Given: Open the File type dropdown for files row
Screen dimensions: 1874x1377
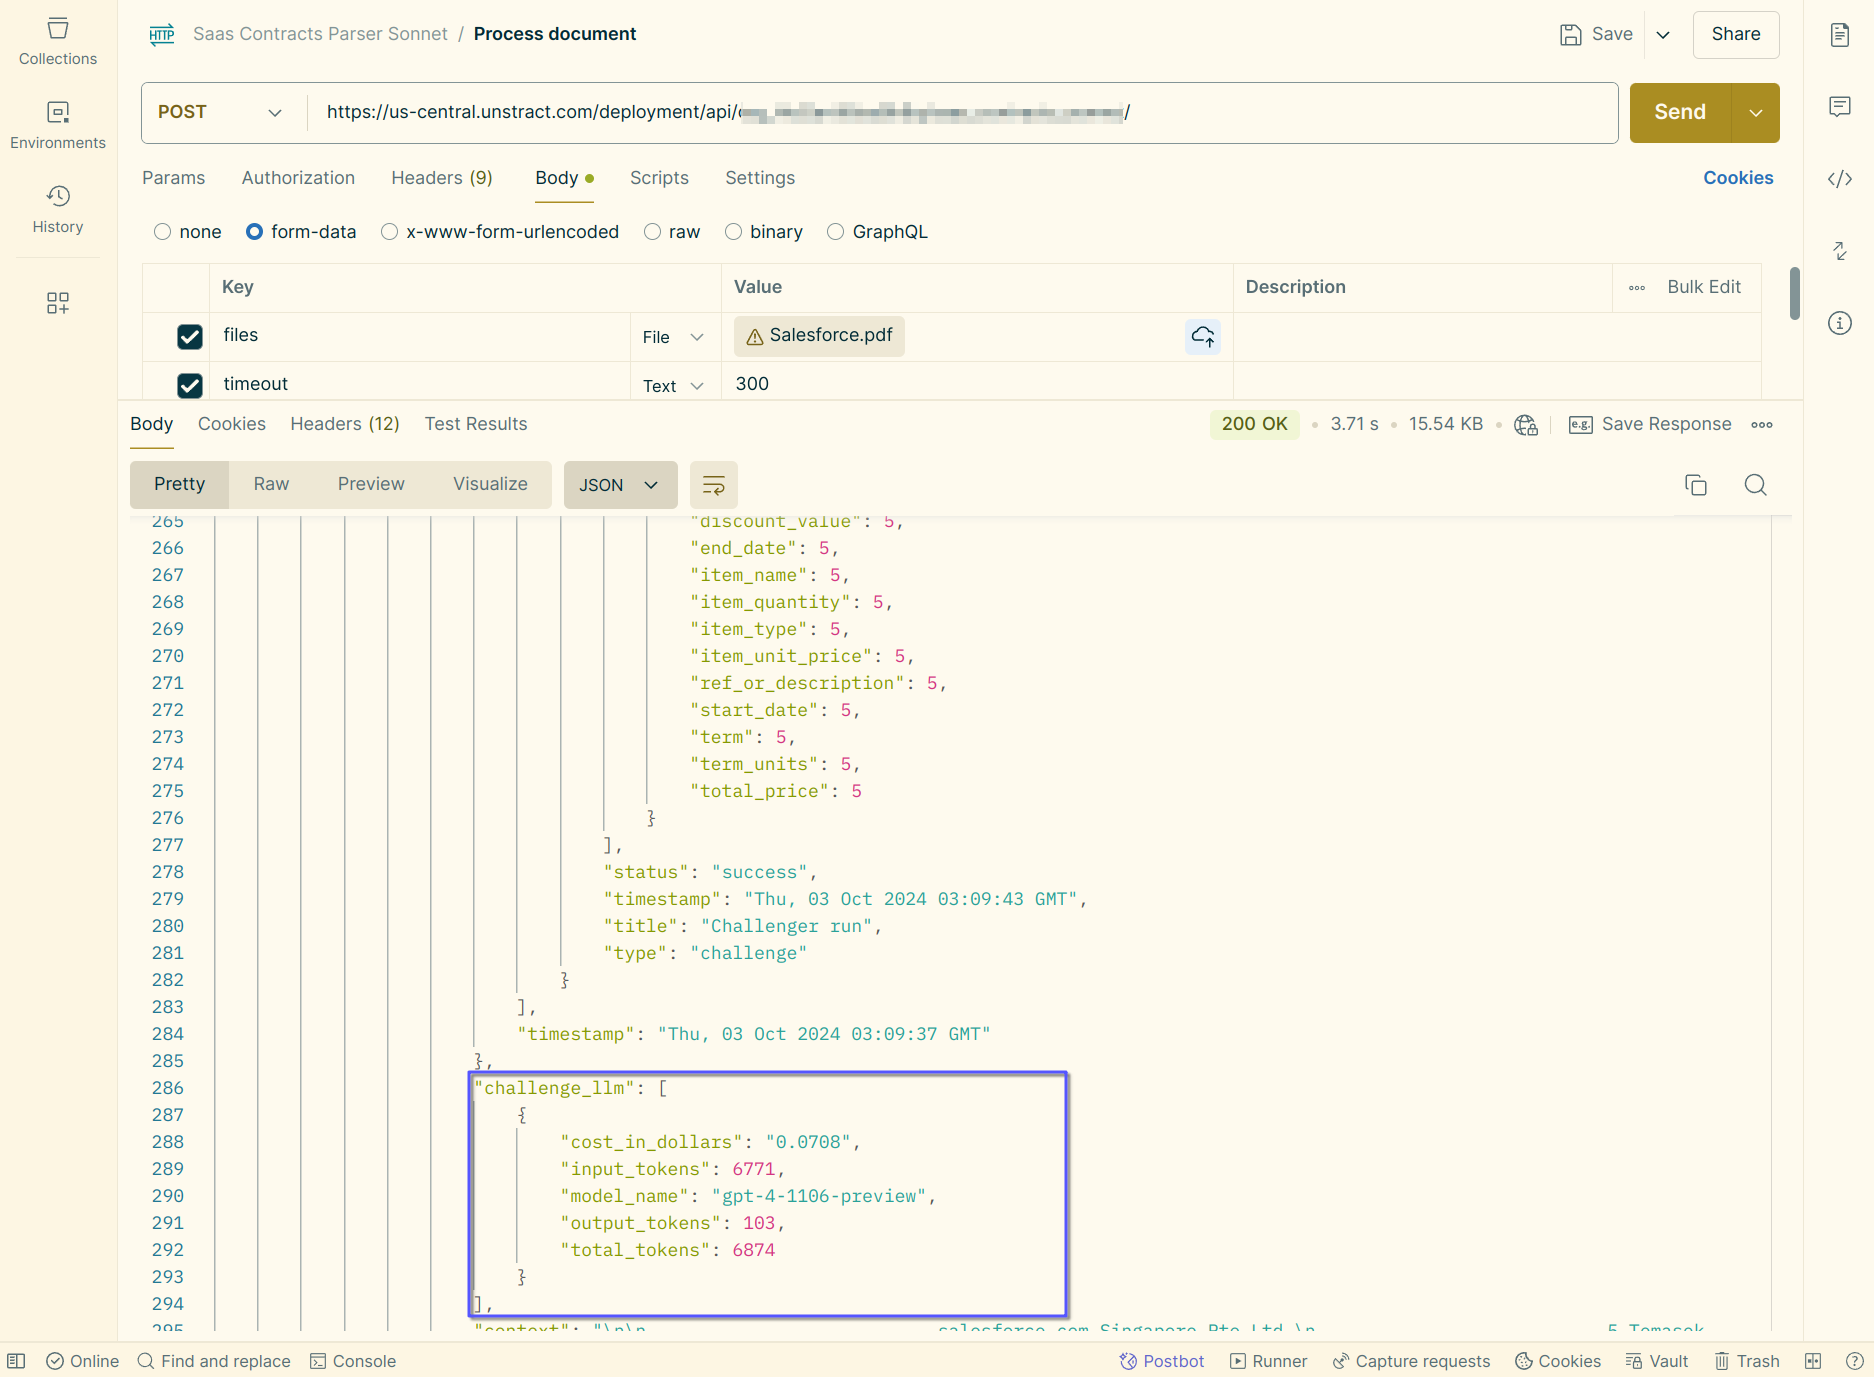Looking at the screenshot, I should tap(673, 337).
